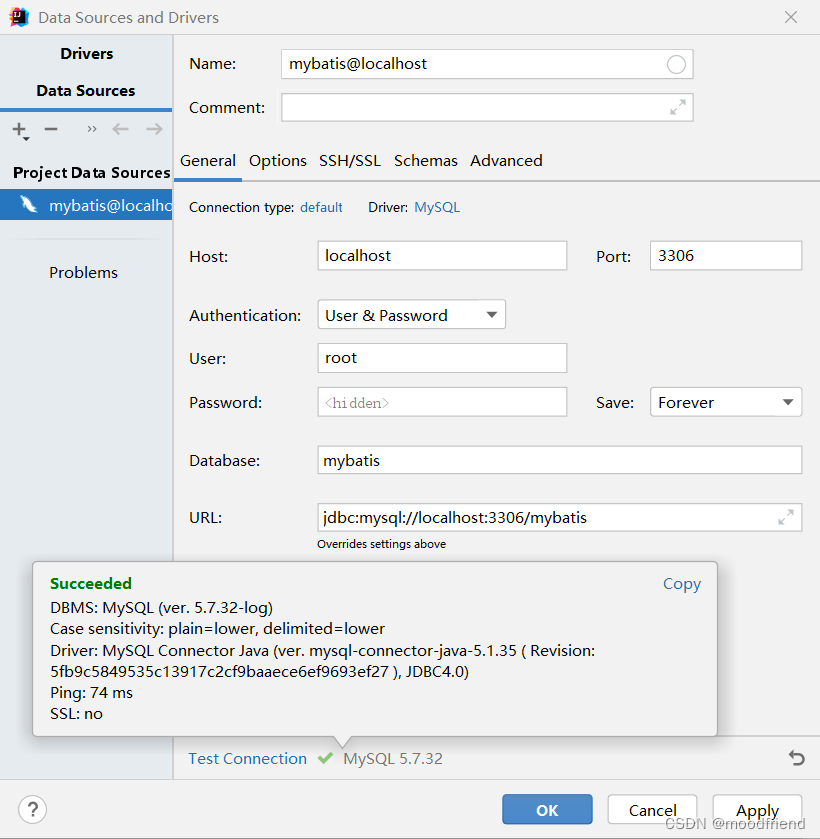Viewport: 820px width, 839px height.
Task: Click the 'Case sensitivity: plain=lower' line
Action: point(217,629)
